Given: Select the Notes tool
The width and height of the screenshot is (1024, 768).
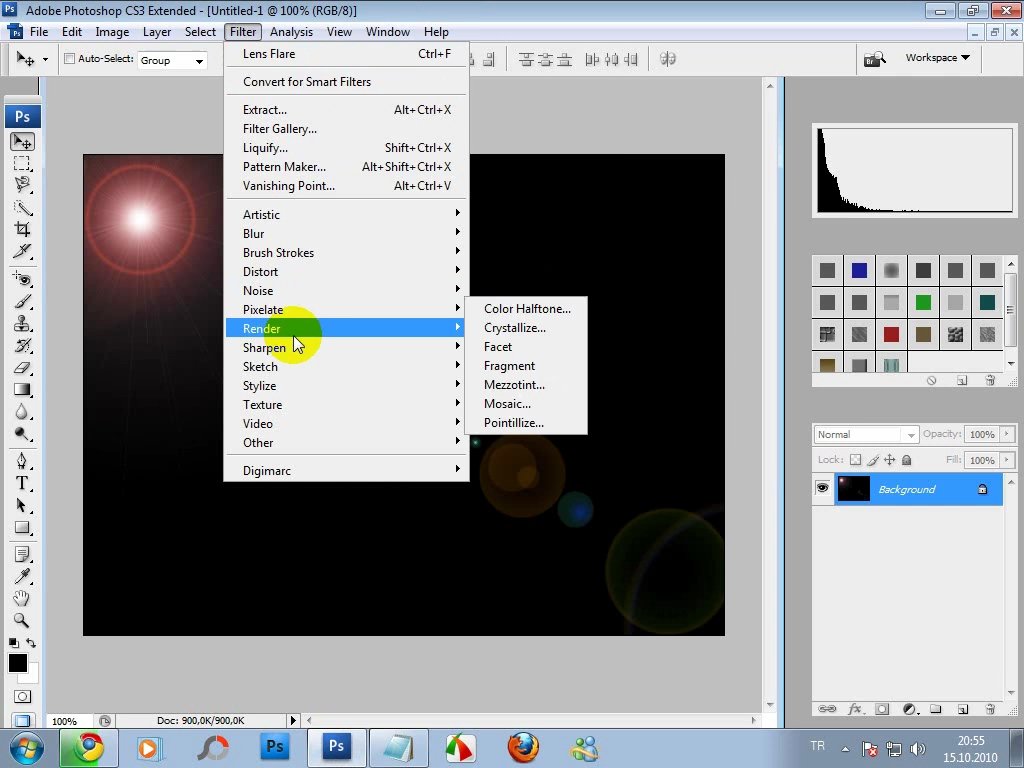Looking at the screenshot, I should [22, 555].
